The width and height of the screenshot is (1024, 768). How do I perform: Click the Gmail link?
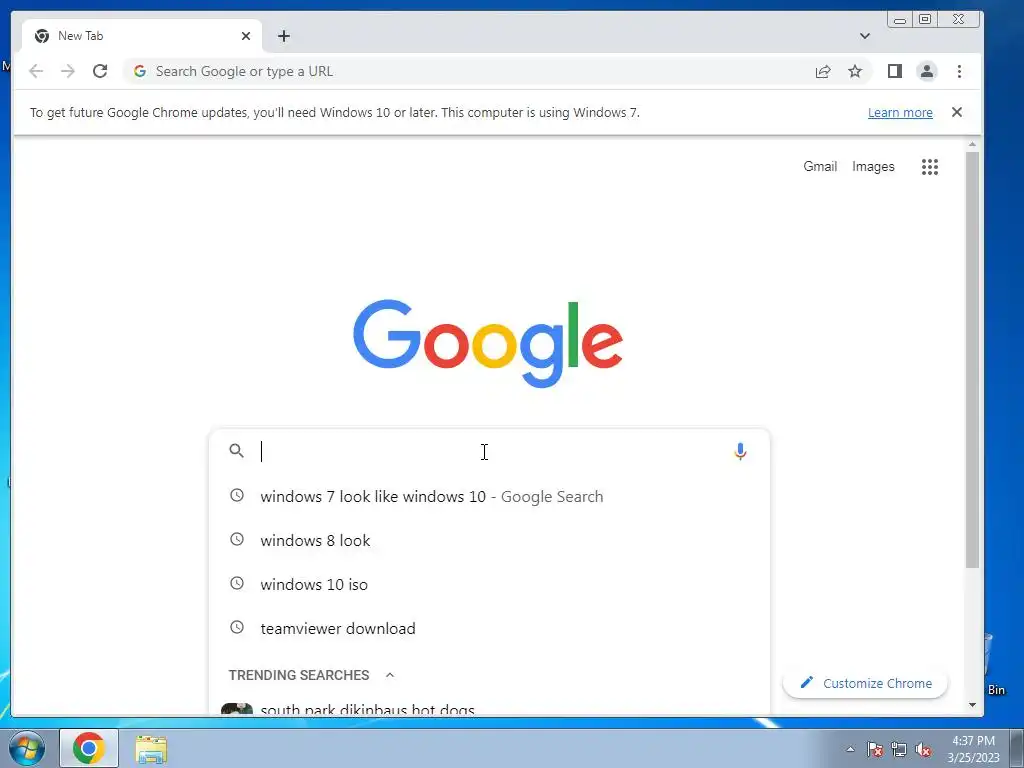coord(820,167)
